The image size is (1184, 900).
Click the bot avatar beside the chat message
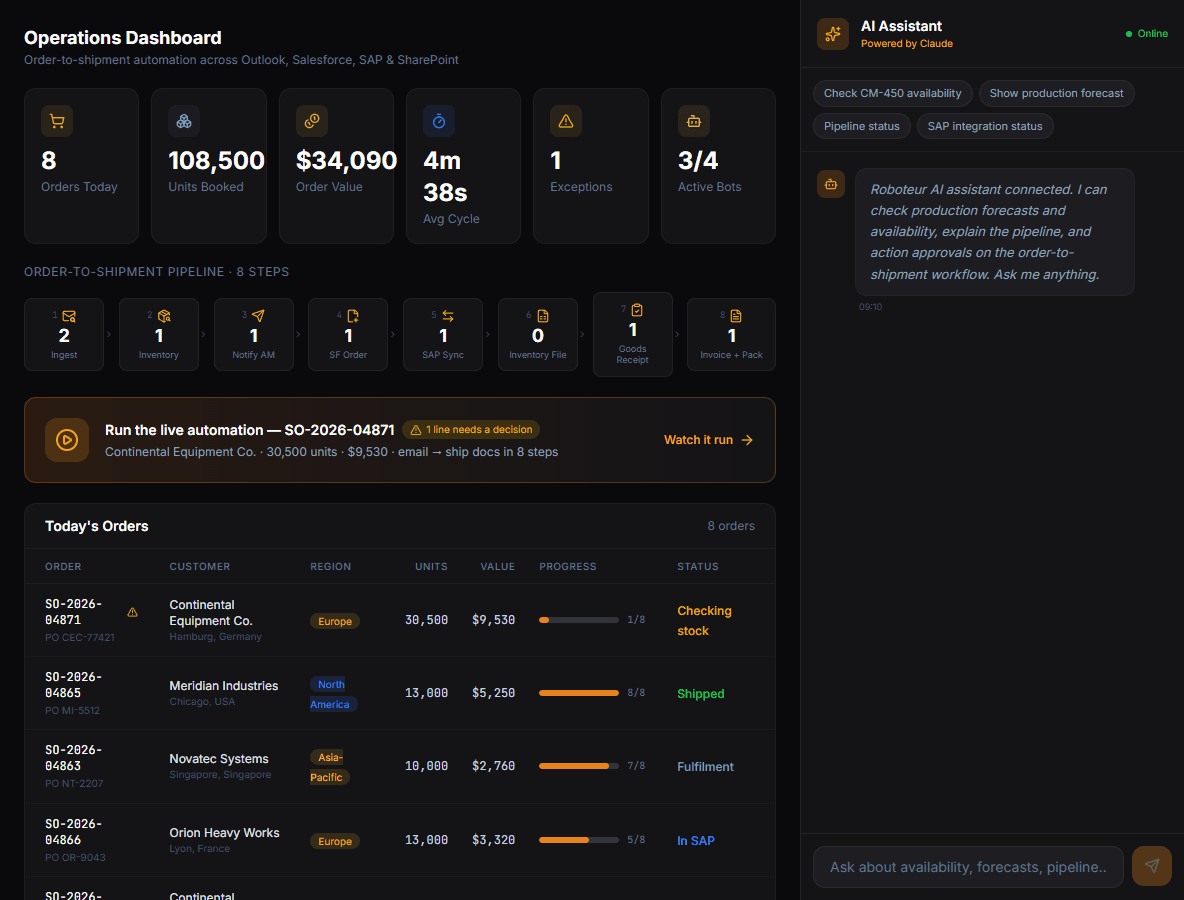(x=831, y=184)
